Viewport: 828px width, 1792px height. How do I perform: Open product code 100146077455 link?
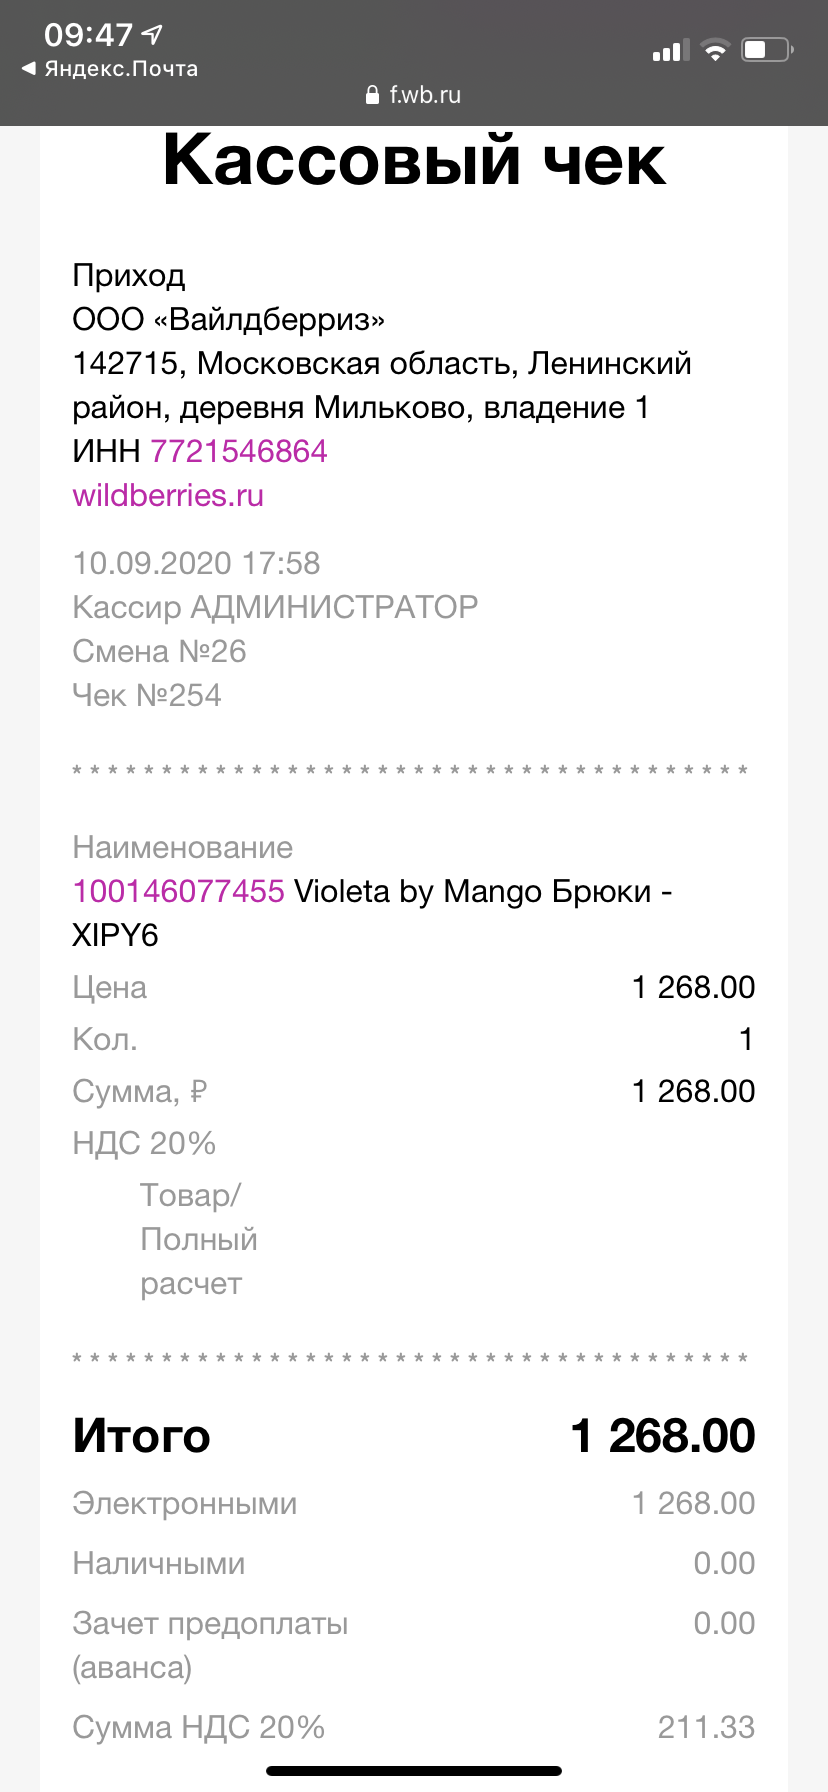(x=179, y=891)
